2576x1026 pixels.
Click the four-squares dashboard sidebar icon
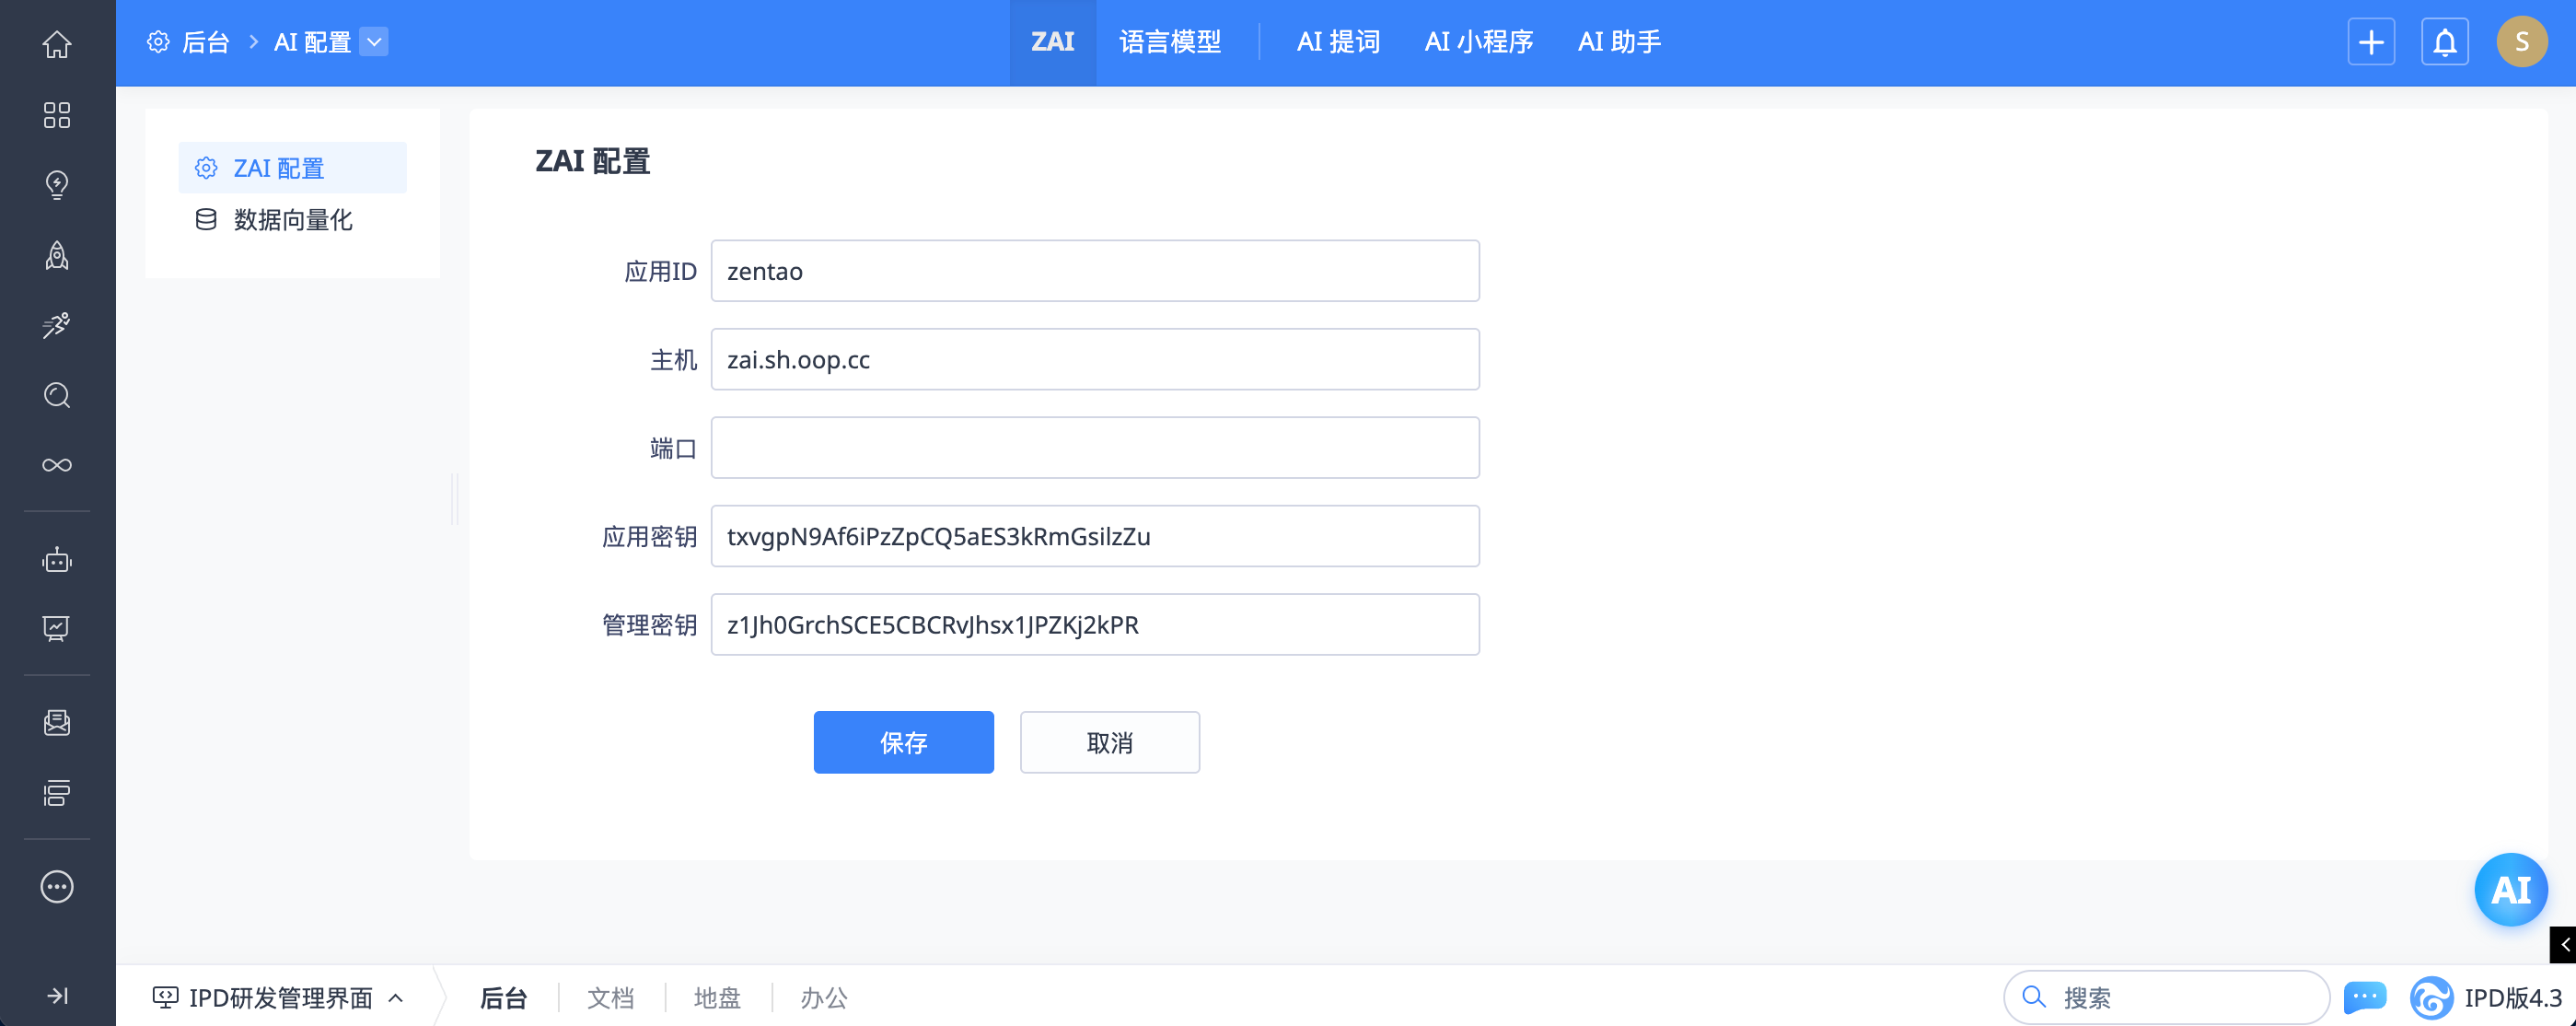[x=57, y=115]
